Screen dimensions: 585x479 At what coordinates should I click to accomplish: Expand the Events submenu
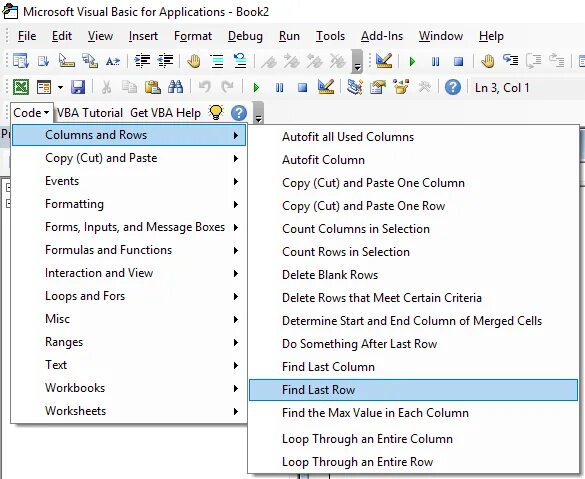(x=129, y=181)
